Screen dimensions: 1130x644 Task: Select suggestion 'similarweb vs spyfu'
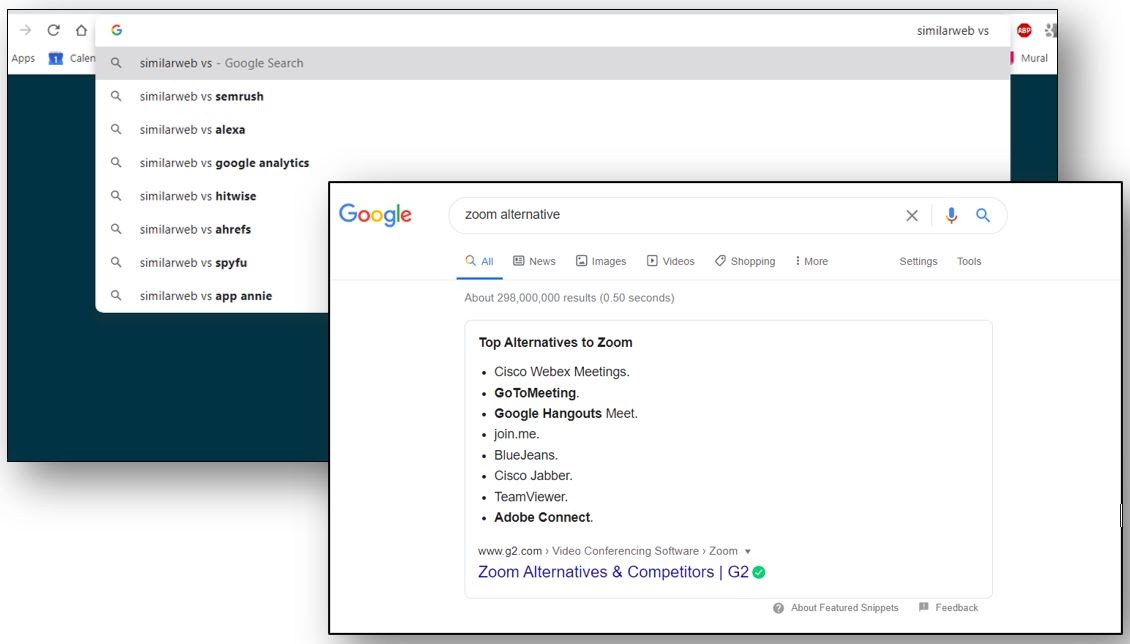point(213,262)
